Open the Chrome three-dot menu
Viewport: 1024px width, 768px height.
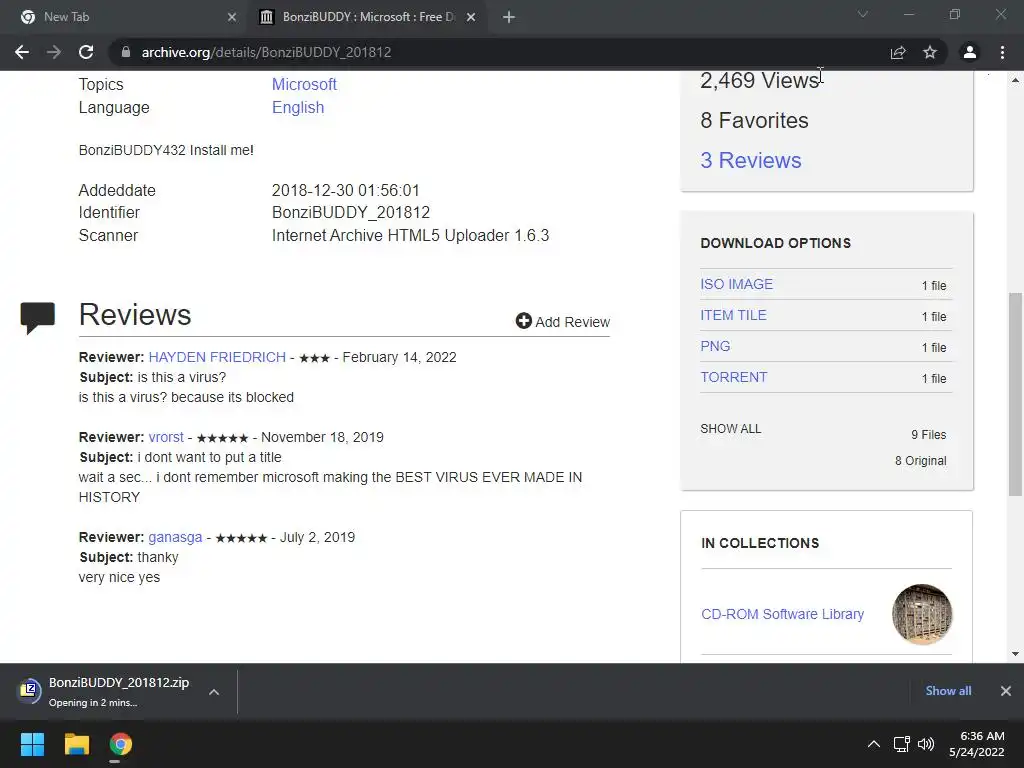pos(1002,52)
